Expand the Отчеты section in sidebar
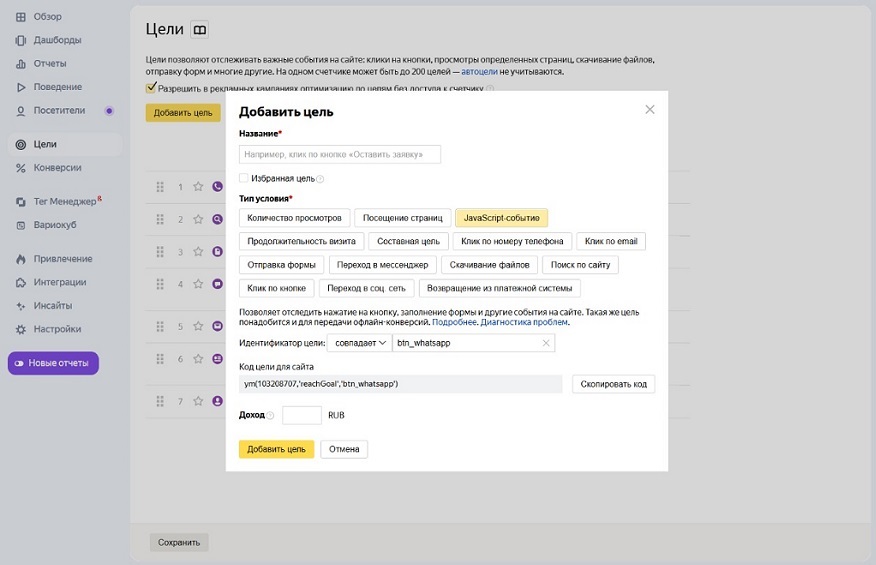Image resolution: width=876 pixels, height=565 pixels. point(49,63)
